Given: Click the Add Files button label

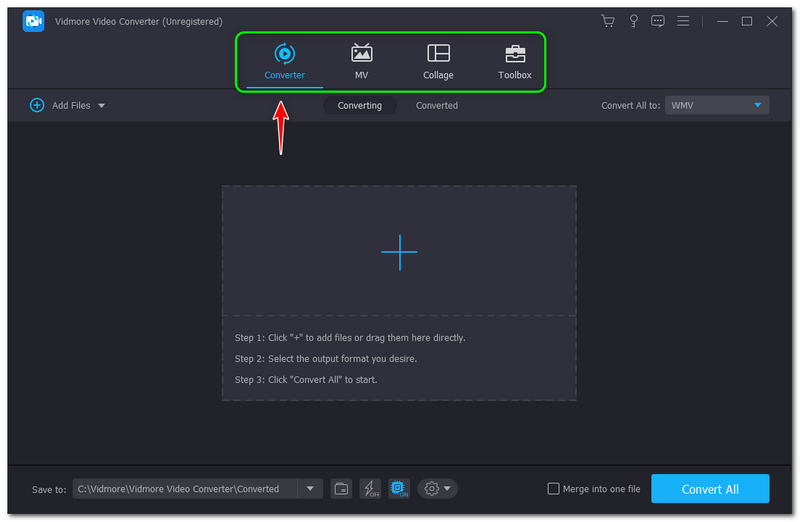Looking at the screenshot, I should point(71,105).
